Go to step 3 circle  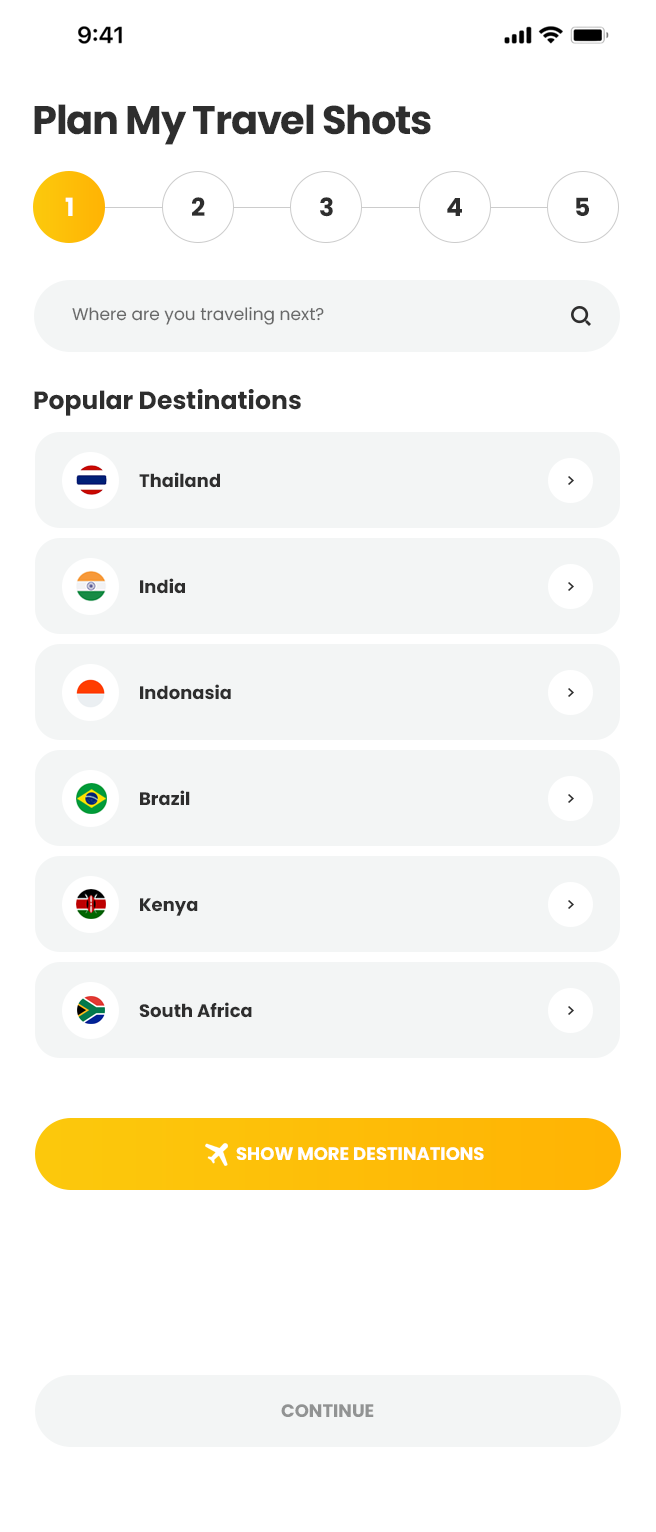[326, 207]
